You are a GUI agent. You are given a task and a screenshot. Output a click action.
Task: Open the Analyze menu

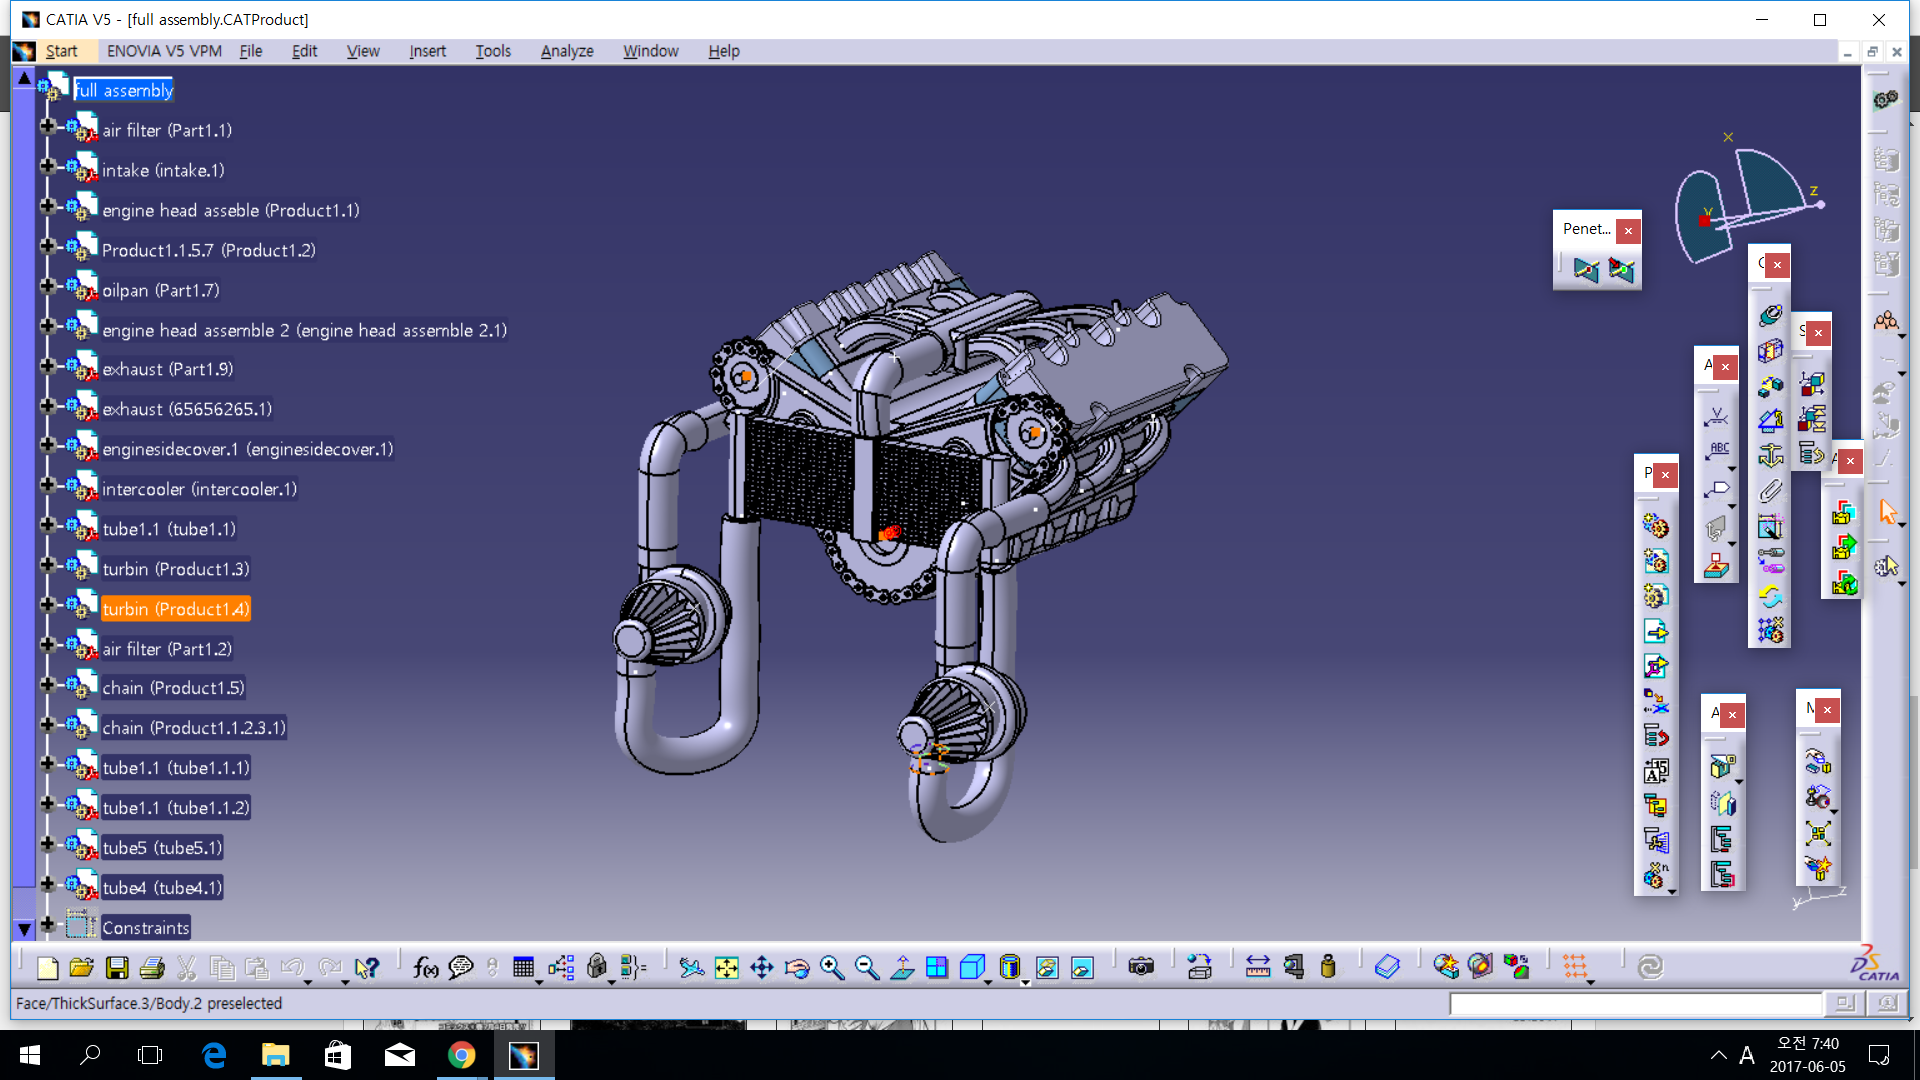pyautogui.click(x=567, y=51)
